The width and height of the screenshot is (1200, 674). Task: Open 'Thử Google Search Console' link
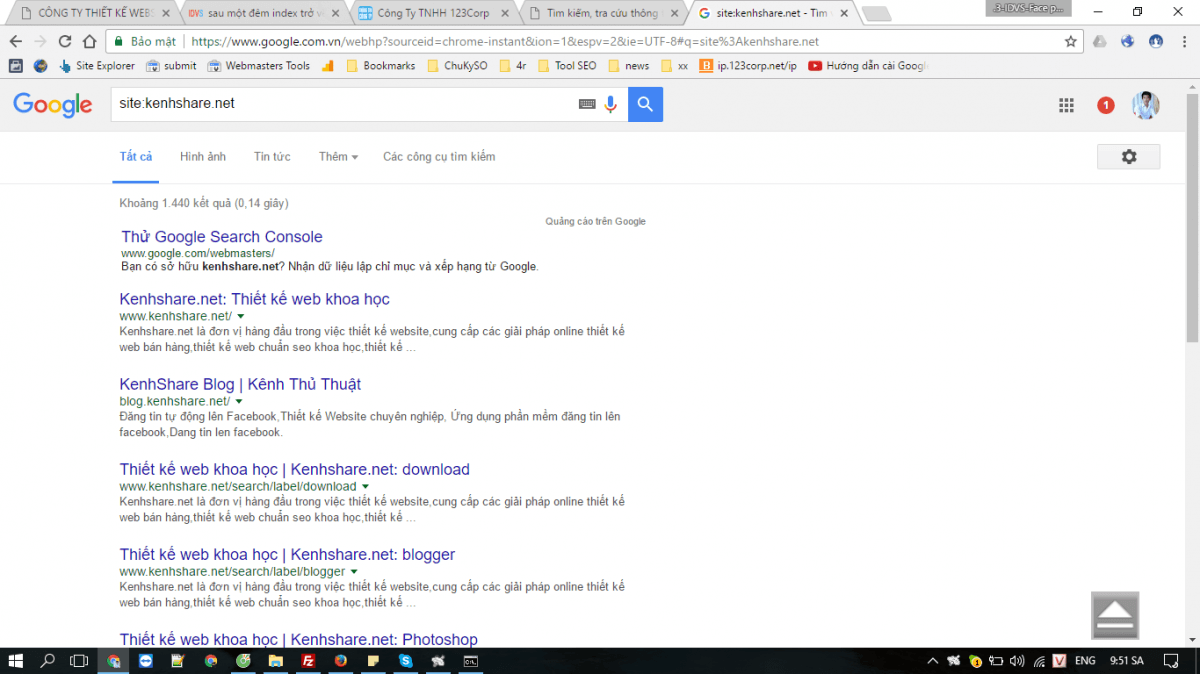pyautogui.click(x=222, y=237)
